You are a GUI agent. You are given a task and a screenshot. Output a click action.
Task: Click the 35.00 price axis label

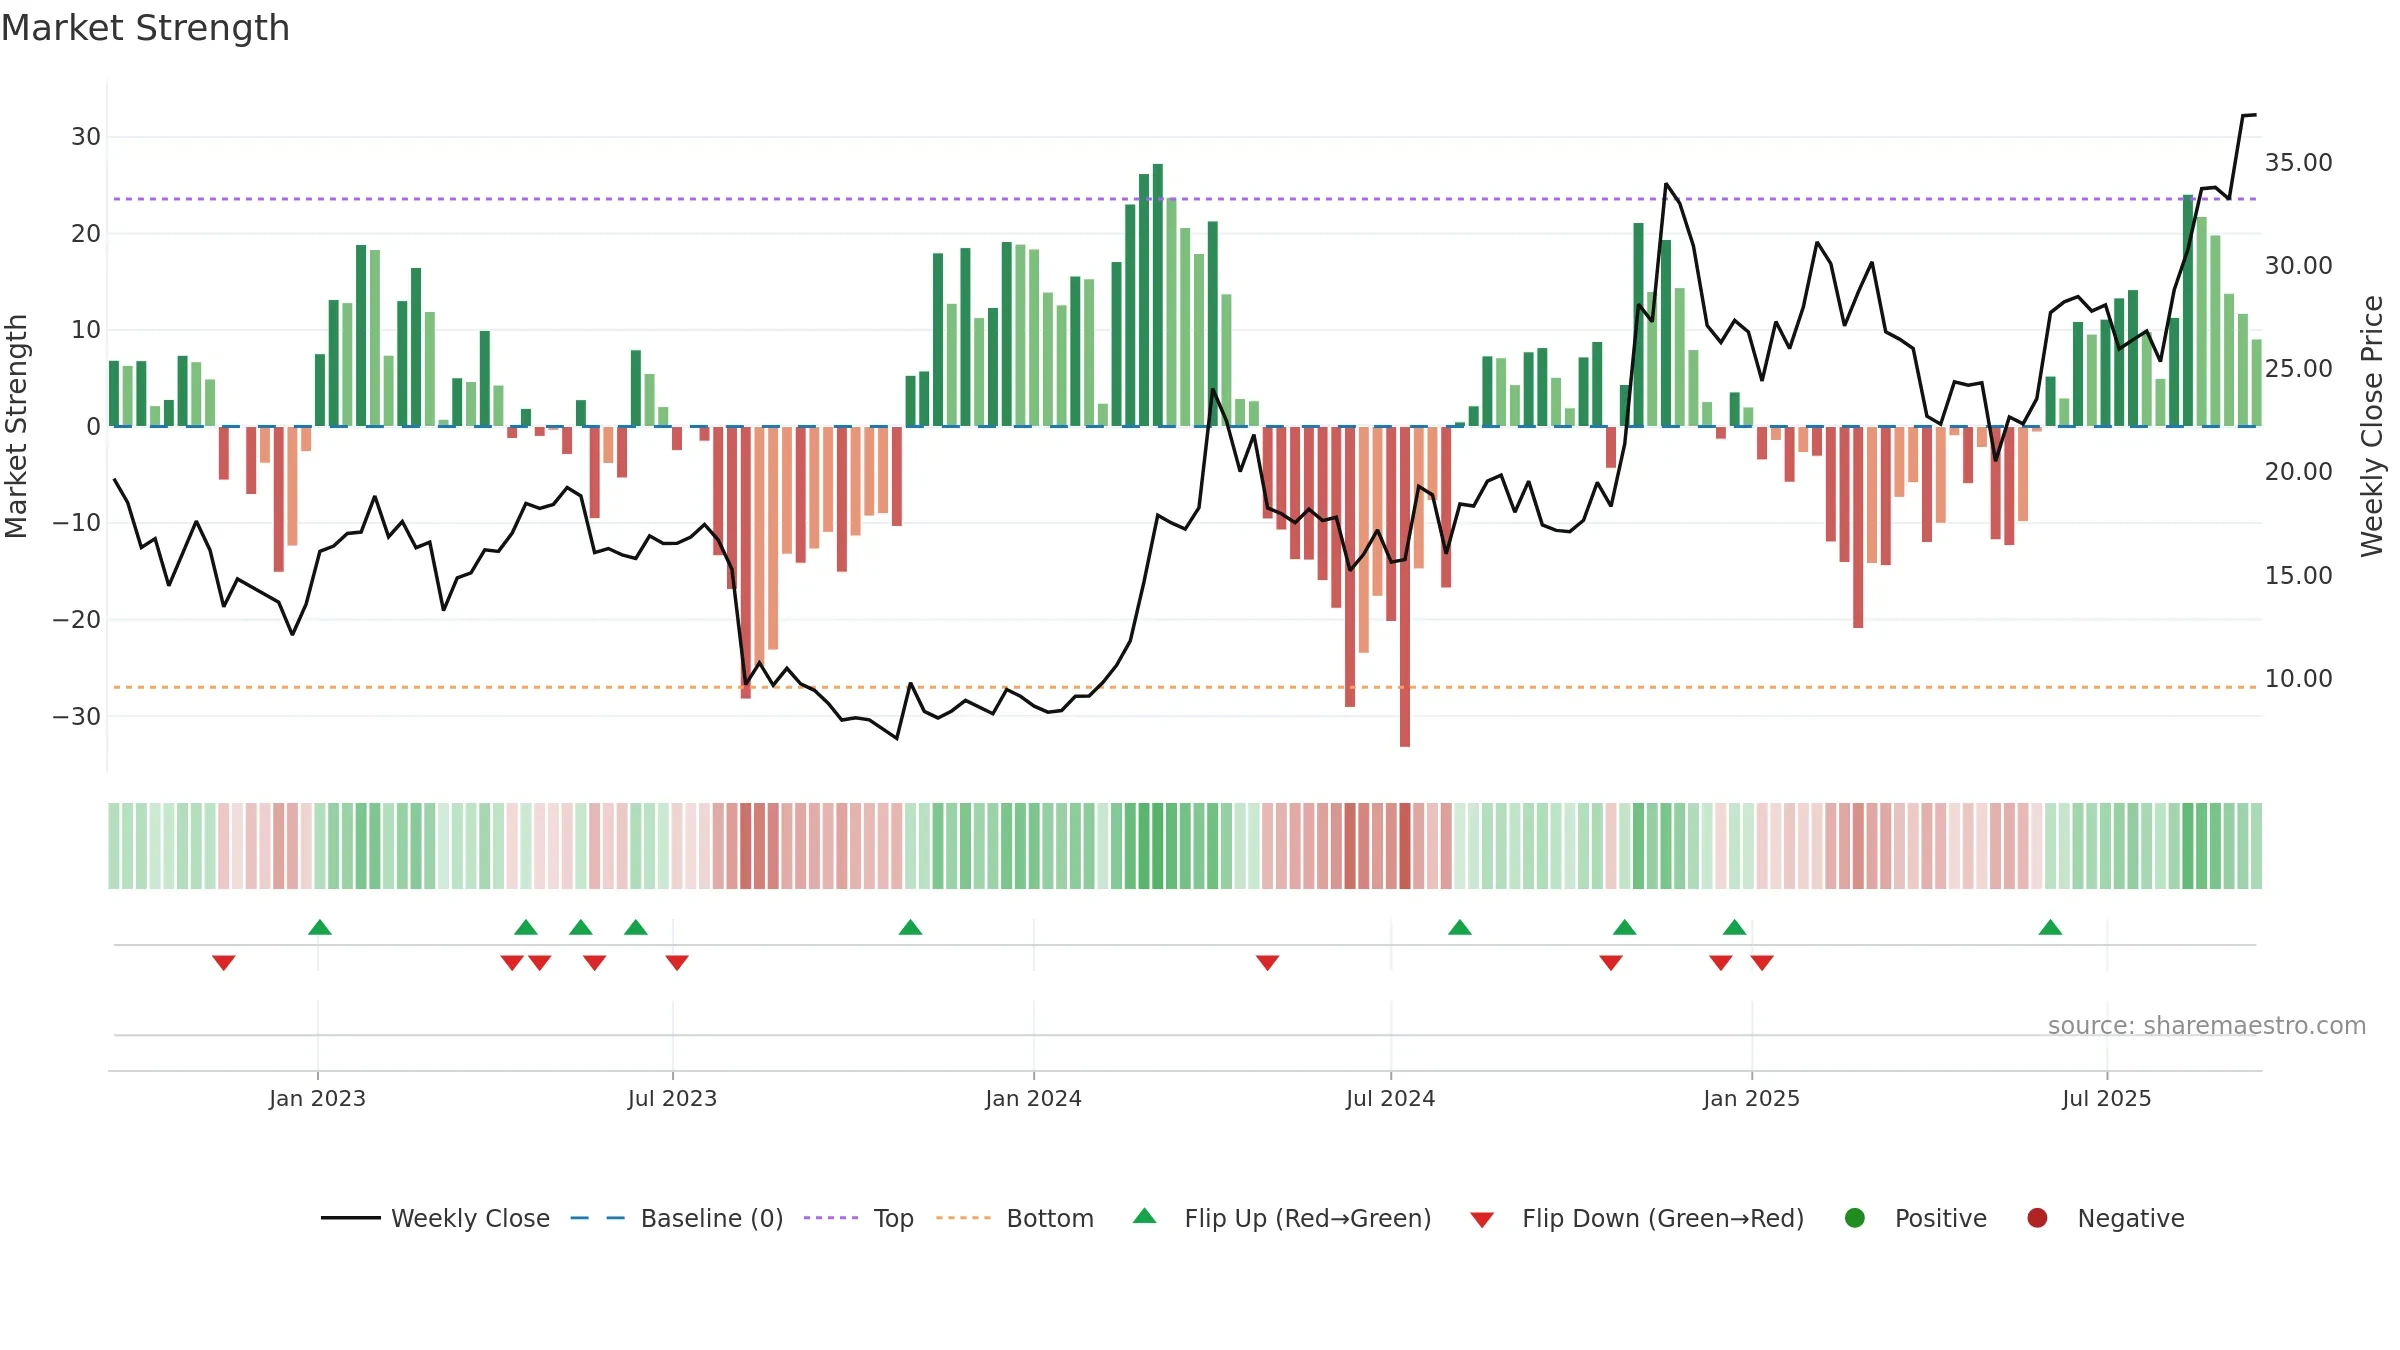(x=2298, y=162)
